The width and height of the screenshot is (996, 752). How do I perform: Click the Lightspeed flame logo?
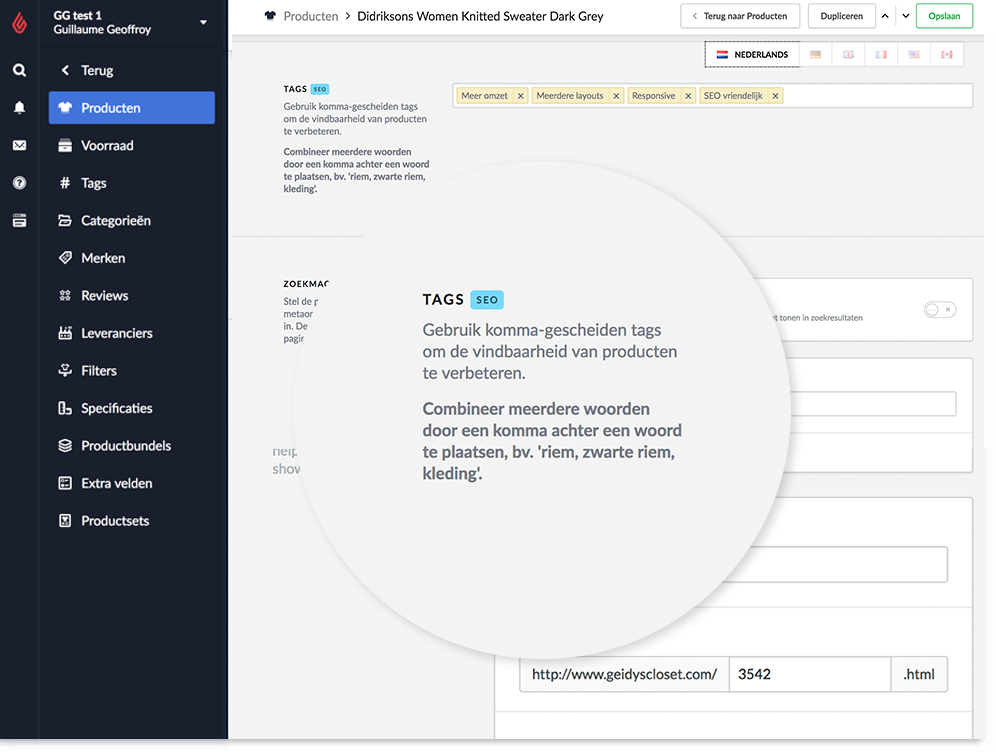(20, 24)
